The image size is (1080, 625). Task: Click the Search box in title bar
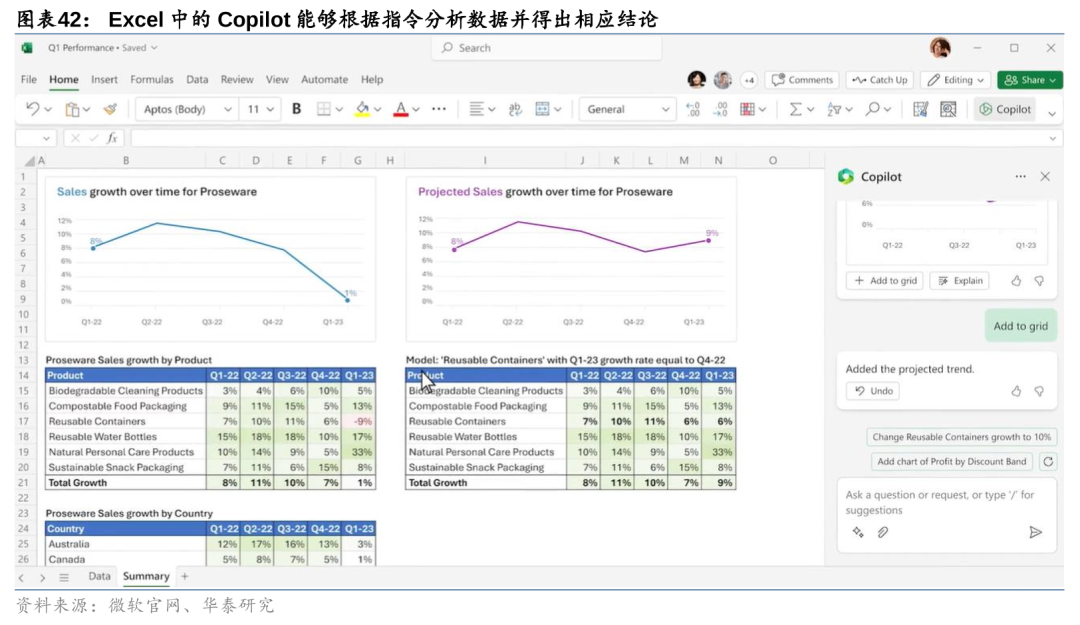[546, 48]
